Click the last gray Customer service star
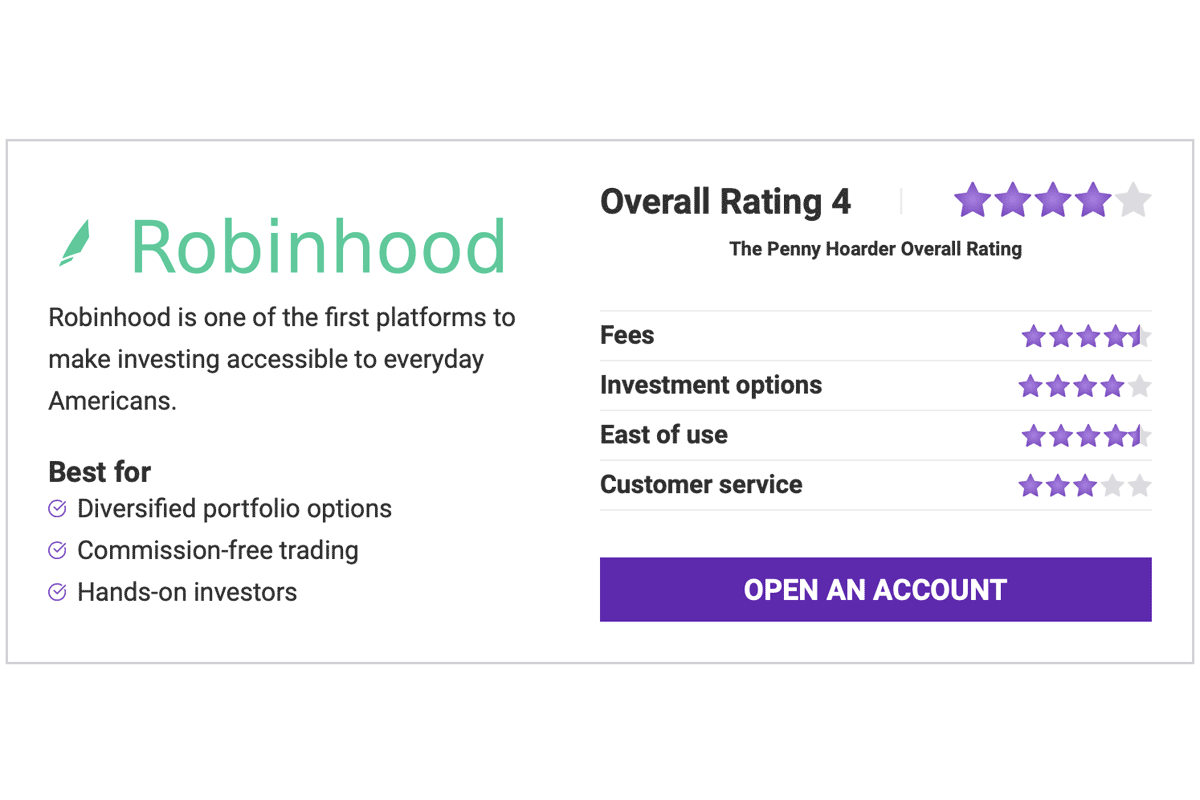 (1139, 486)
